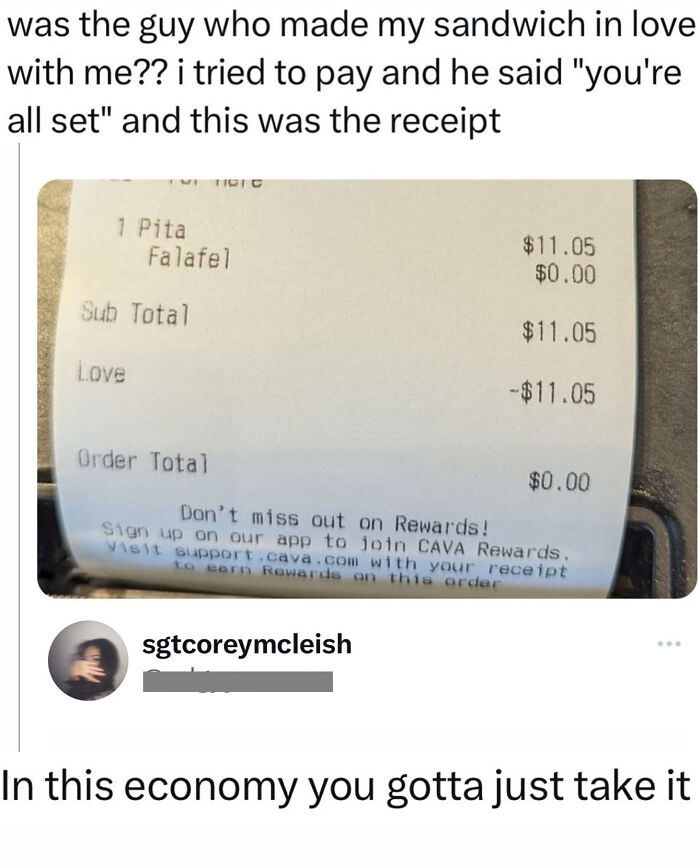Click the order total '$0.00' amount
700x868 pixels.
coord(559,481)
